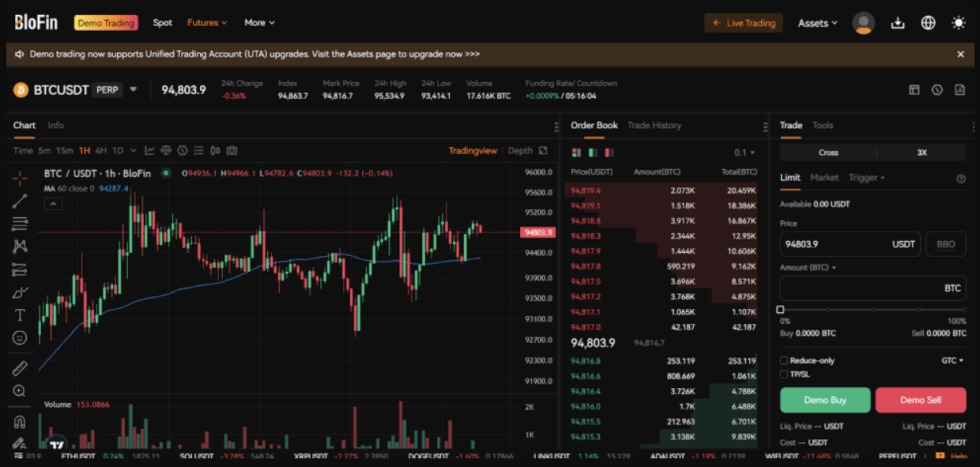The height and width of the screenshot is (467, 980).
Task: Open the emoji icons tool
Action: [19, 338]
